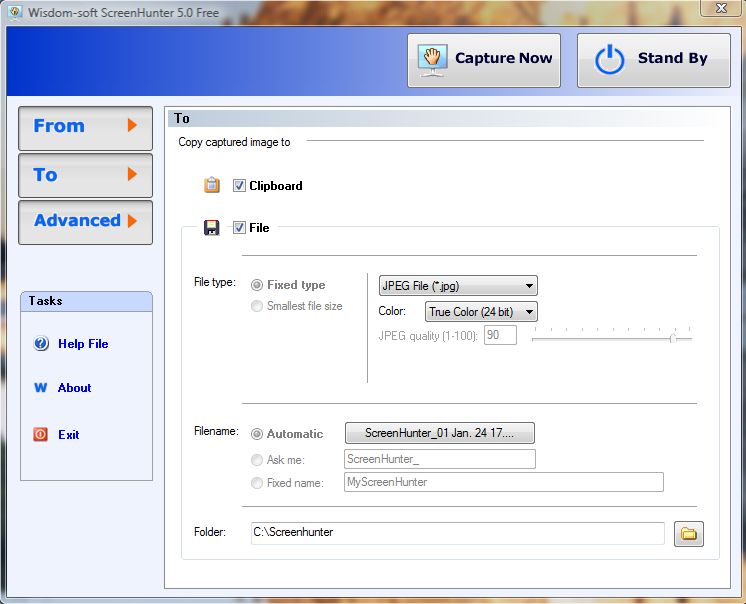This screenshot has width=746, height=604.
Task: Click the ScreenHunter title bar app icon
Action: (15, 12)
